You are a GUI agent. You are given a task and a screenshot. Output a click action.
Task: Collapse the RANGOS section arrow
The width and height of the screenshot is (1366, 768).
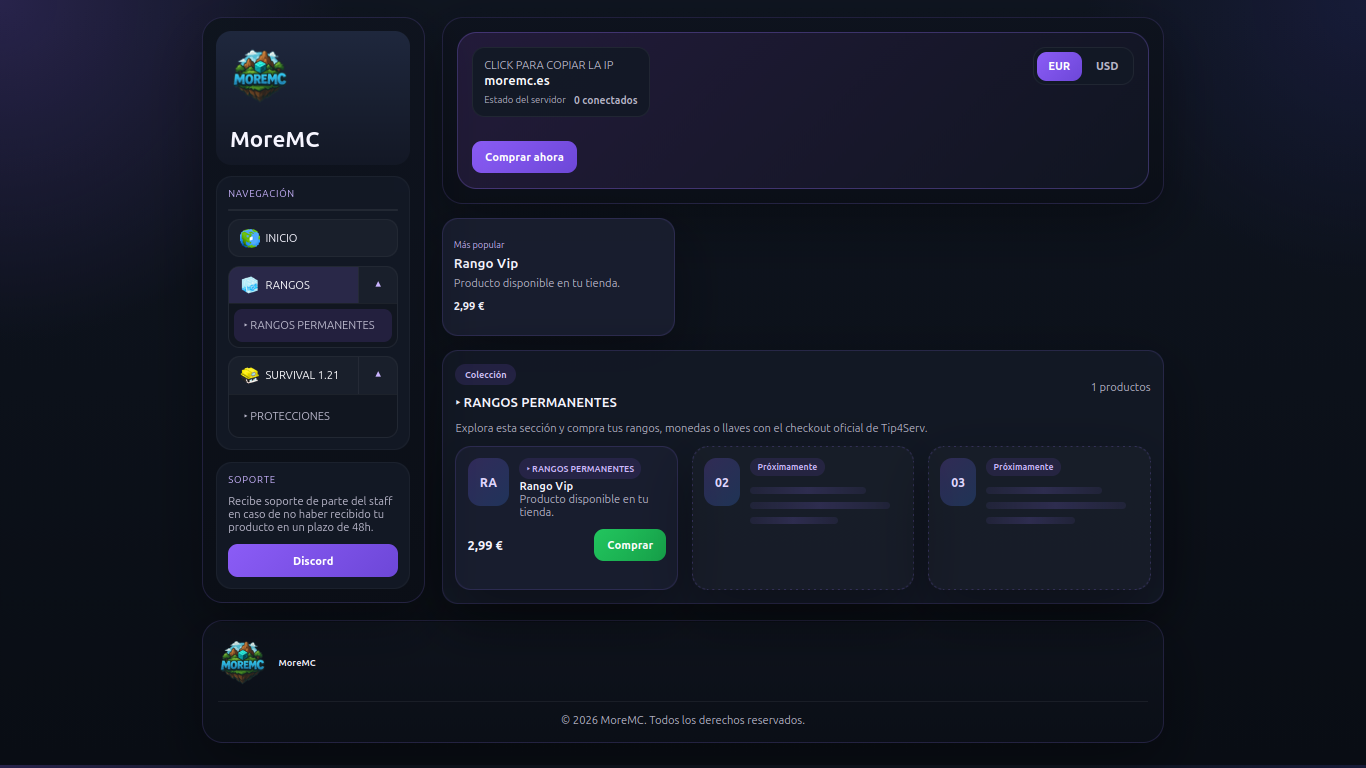tap(378, 285)
